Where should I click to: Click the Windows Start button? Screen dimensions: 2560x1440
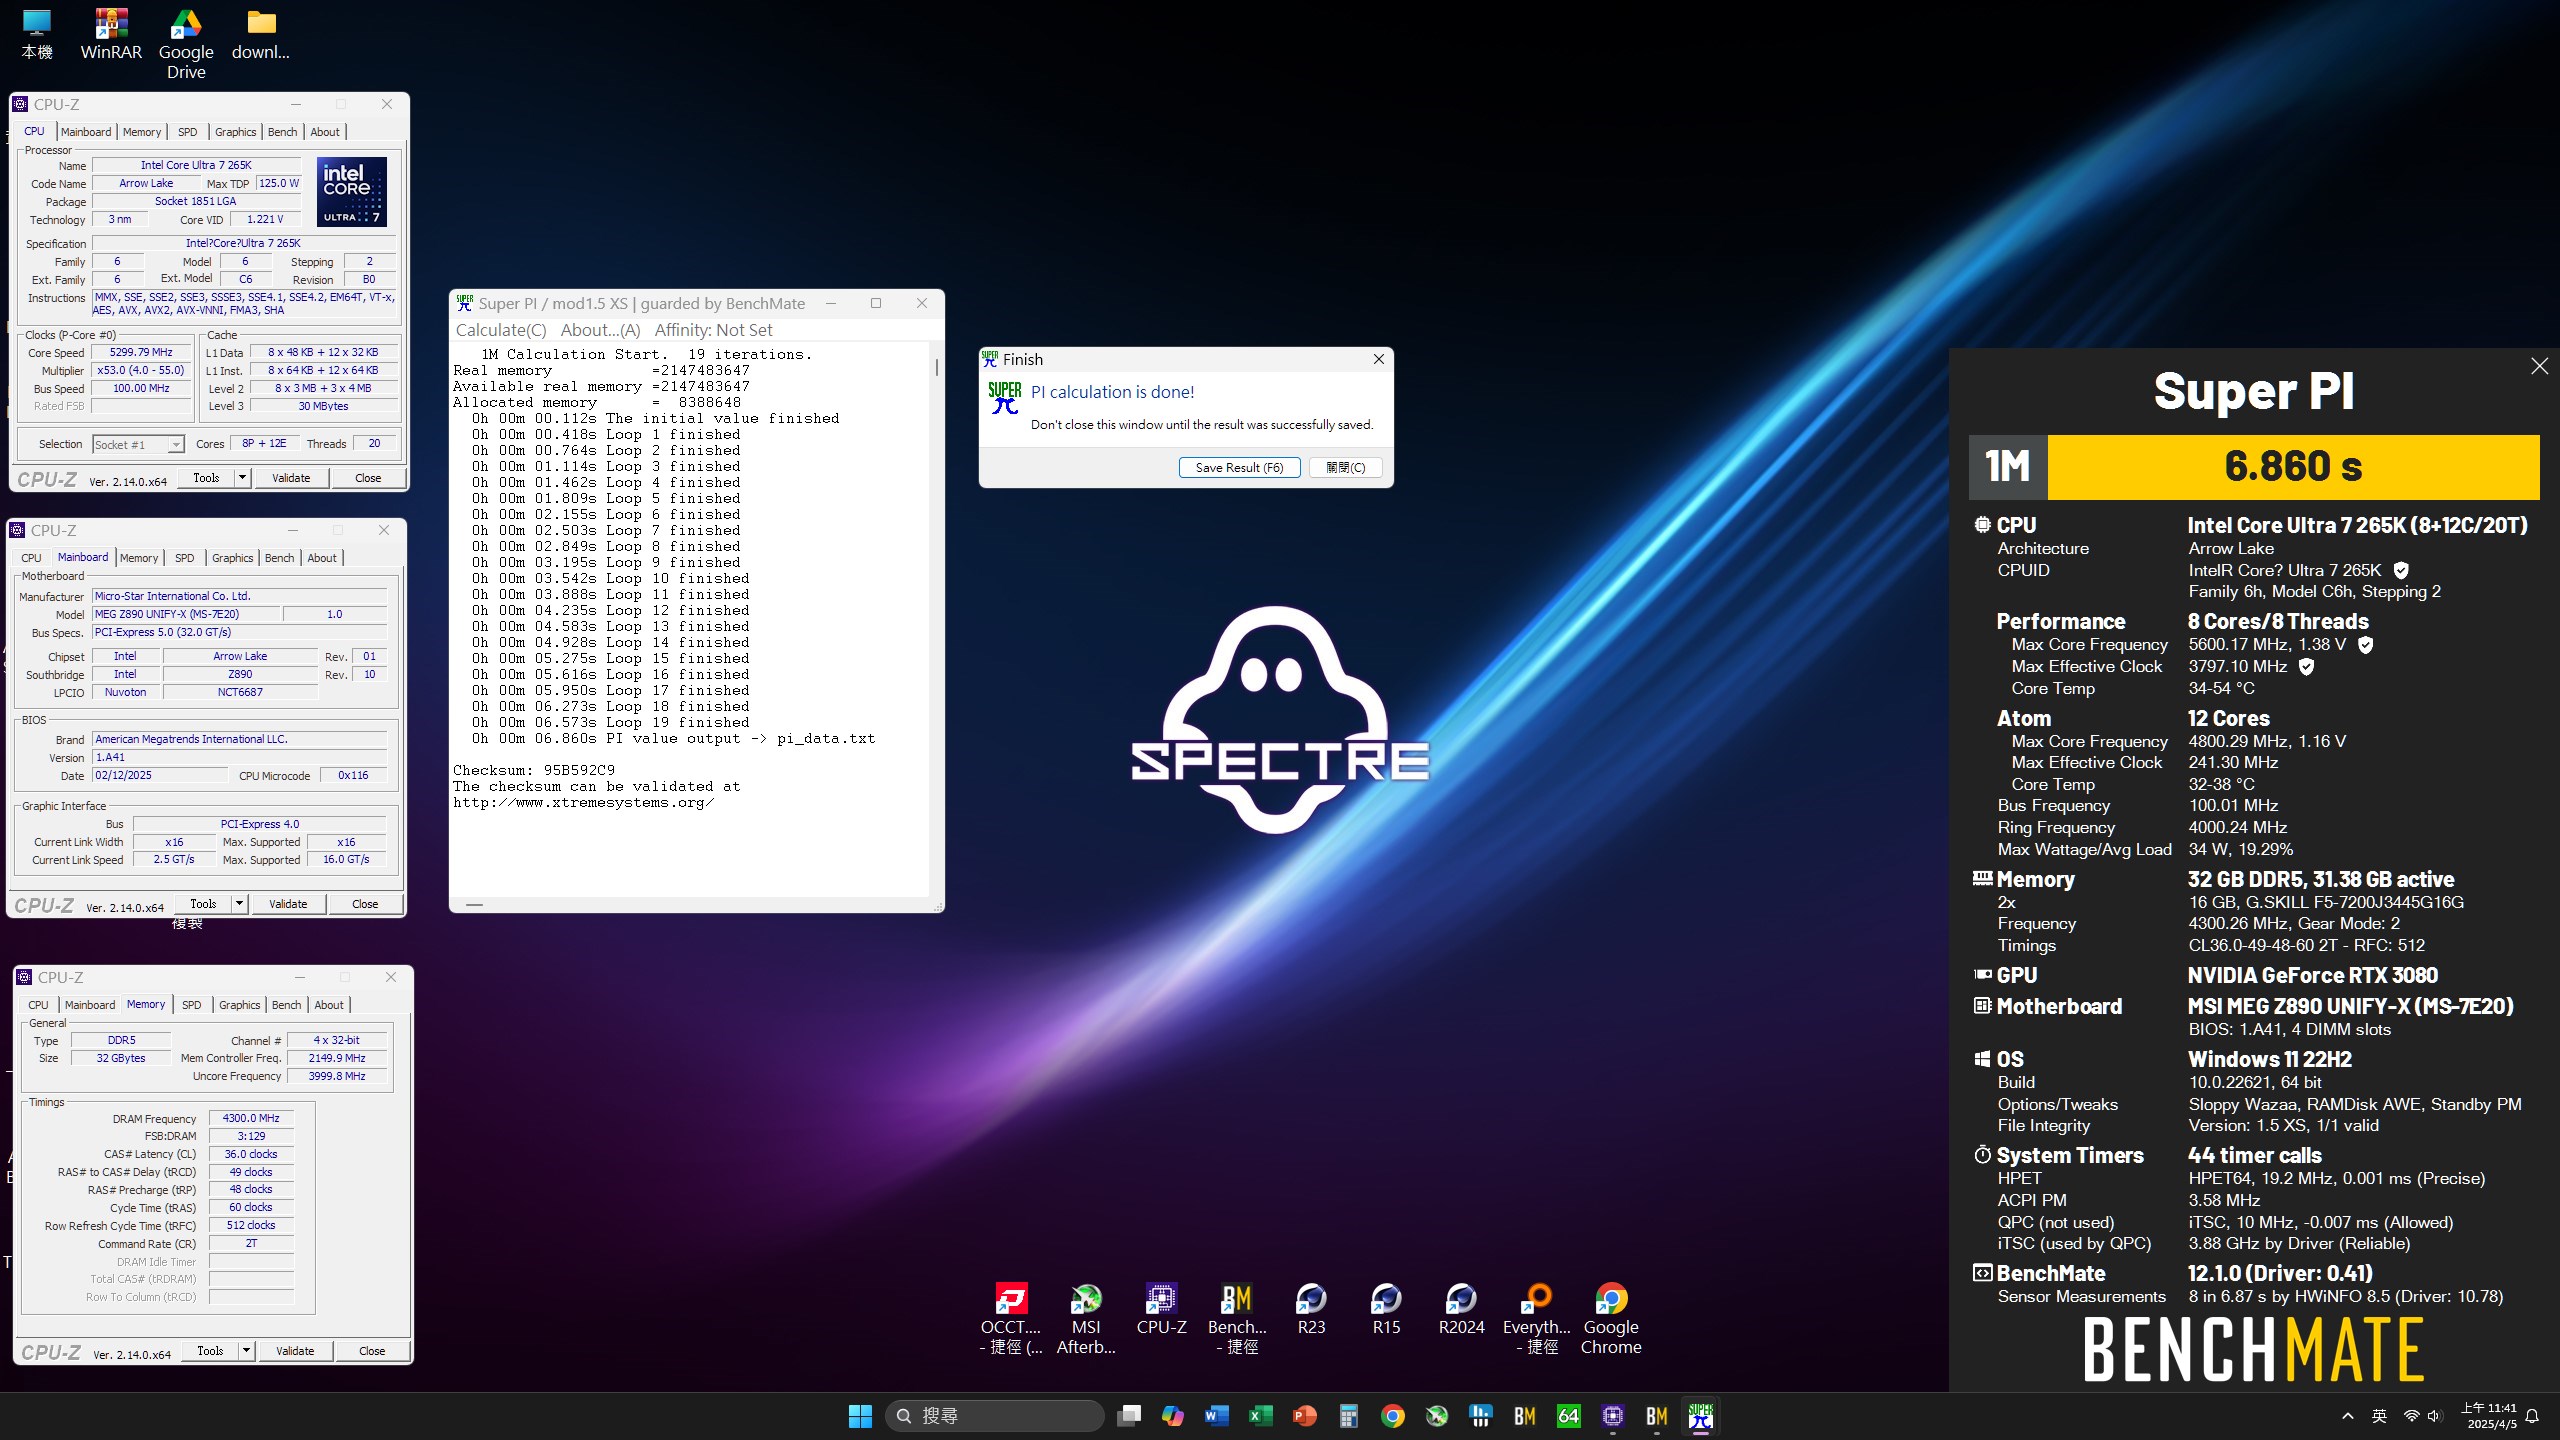[860, 1416]
